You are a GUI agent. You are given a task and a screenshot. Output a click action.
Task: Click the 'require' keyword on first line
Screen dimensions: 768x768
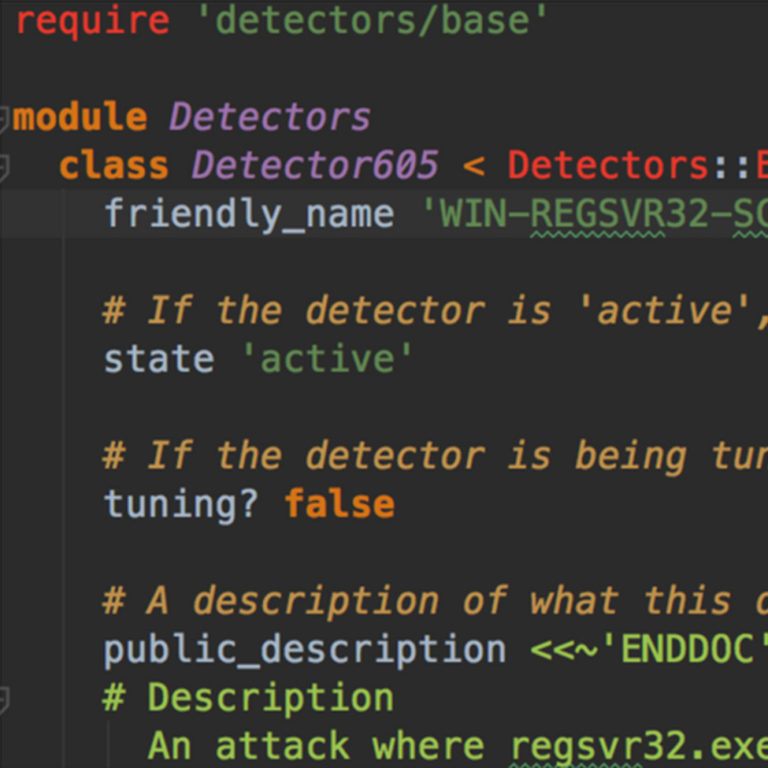(x=92, y=21)
